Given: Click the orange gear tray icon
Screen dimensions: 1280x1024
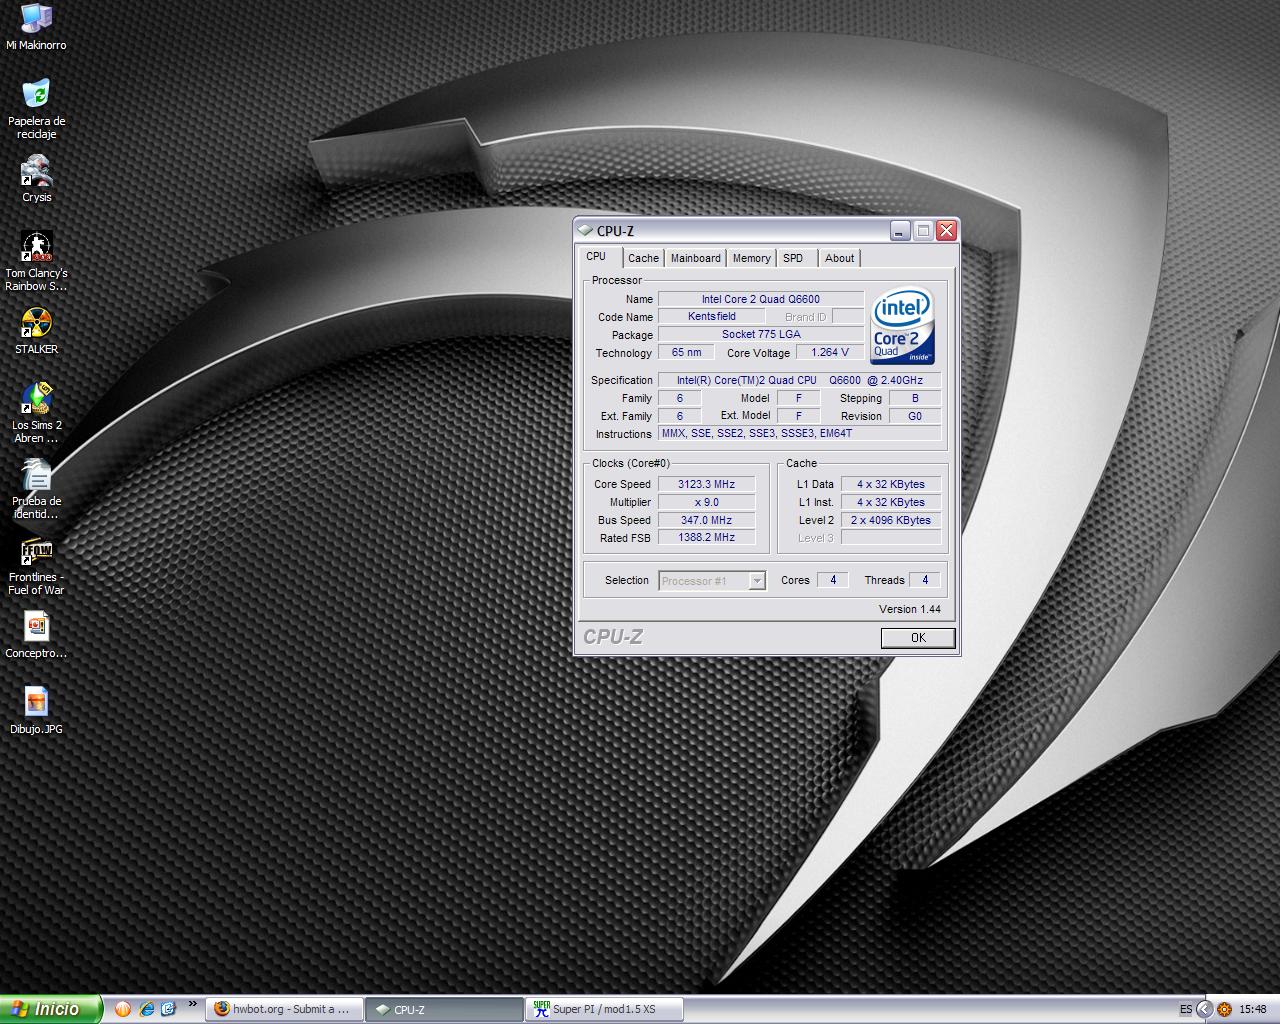Looking at the screenshot, I should (x=1224, y=1009).
